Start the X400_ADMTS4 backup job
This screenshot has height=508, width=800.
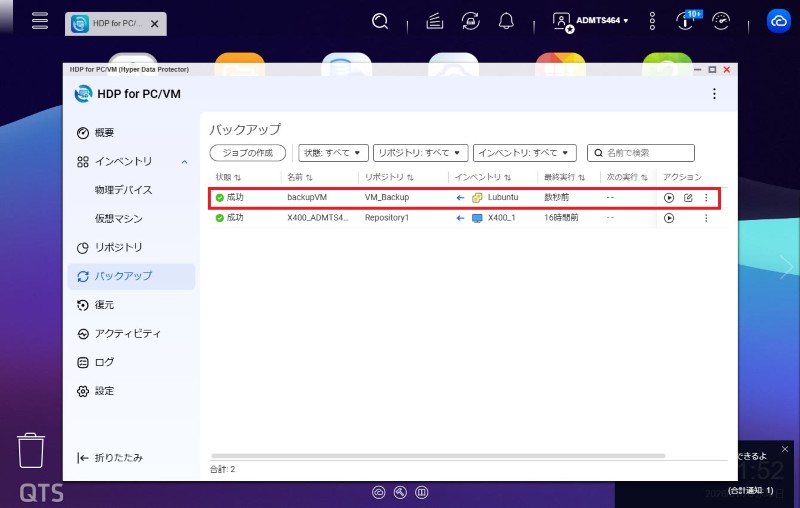669,218
